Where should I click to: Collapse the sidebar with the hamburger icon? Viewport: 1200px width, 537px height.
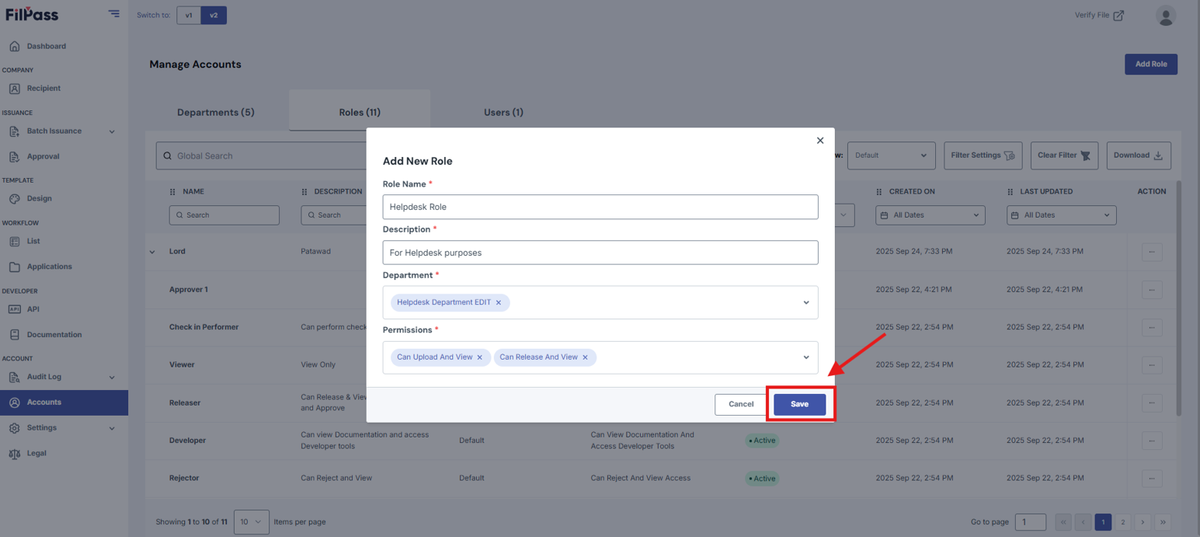(x=114, y=14)
